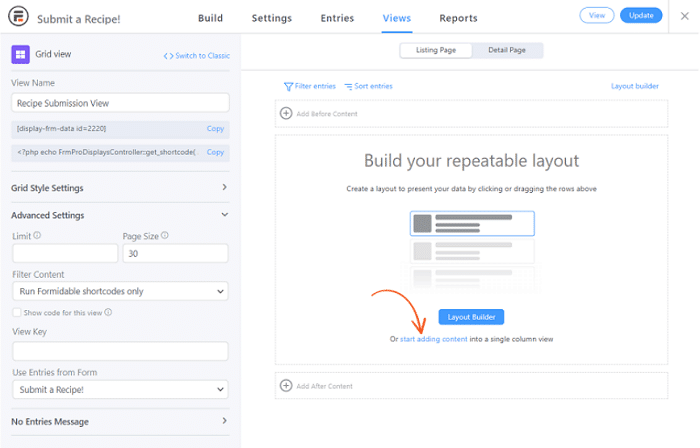Click the Limit input field
This screenshot has width=700, height=448.
pos(65,253)
